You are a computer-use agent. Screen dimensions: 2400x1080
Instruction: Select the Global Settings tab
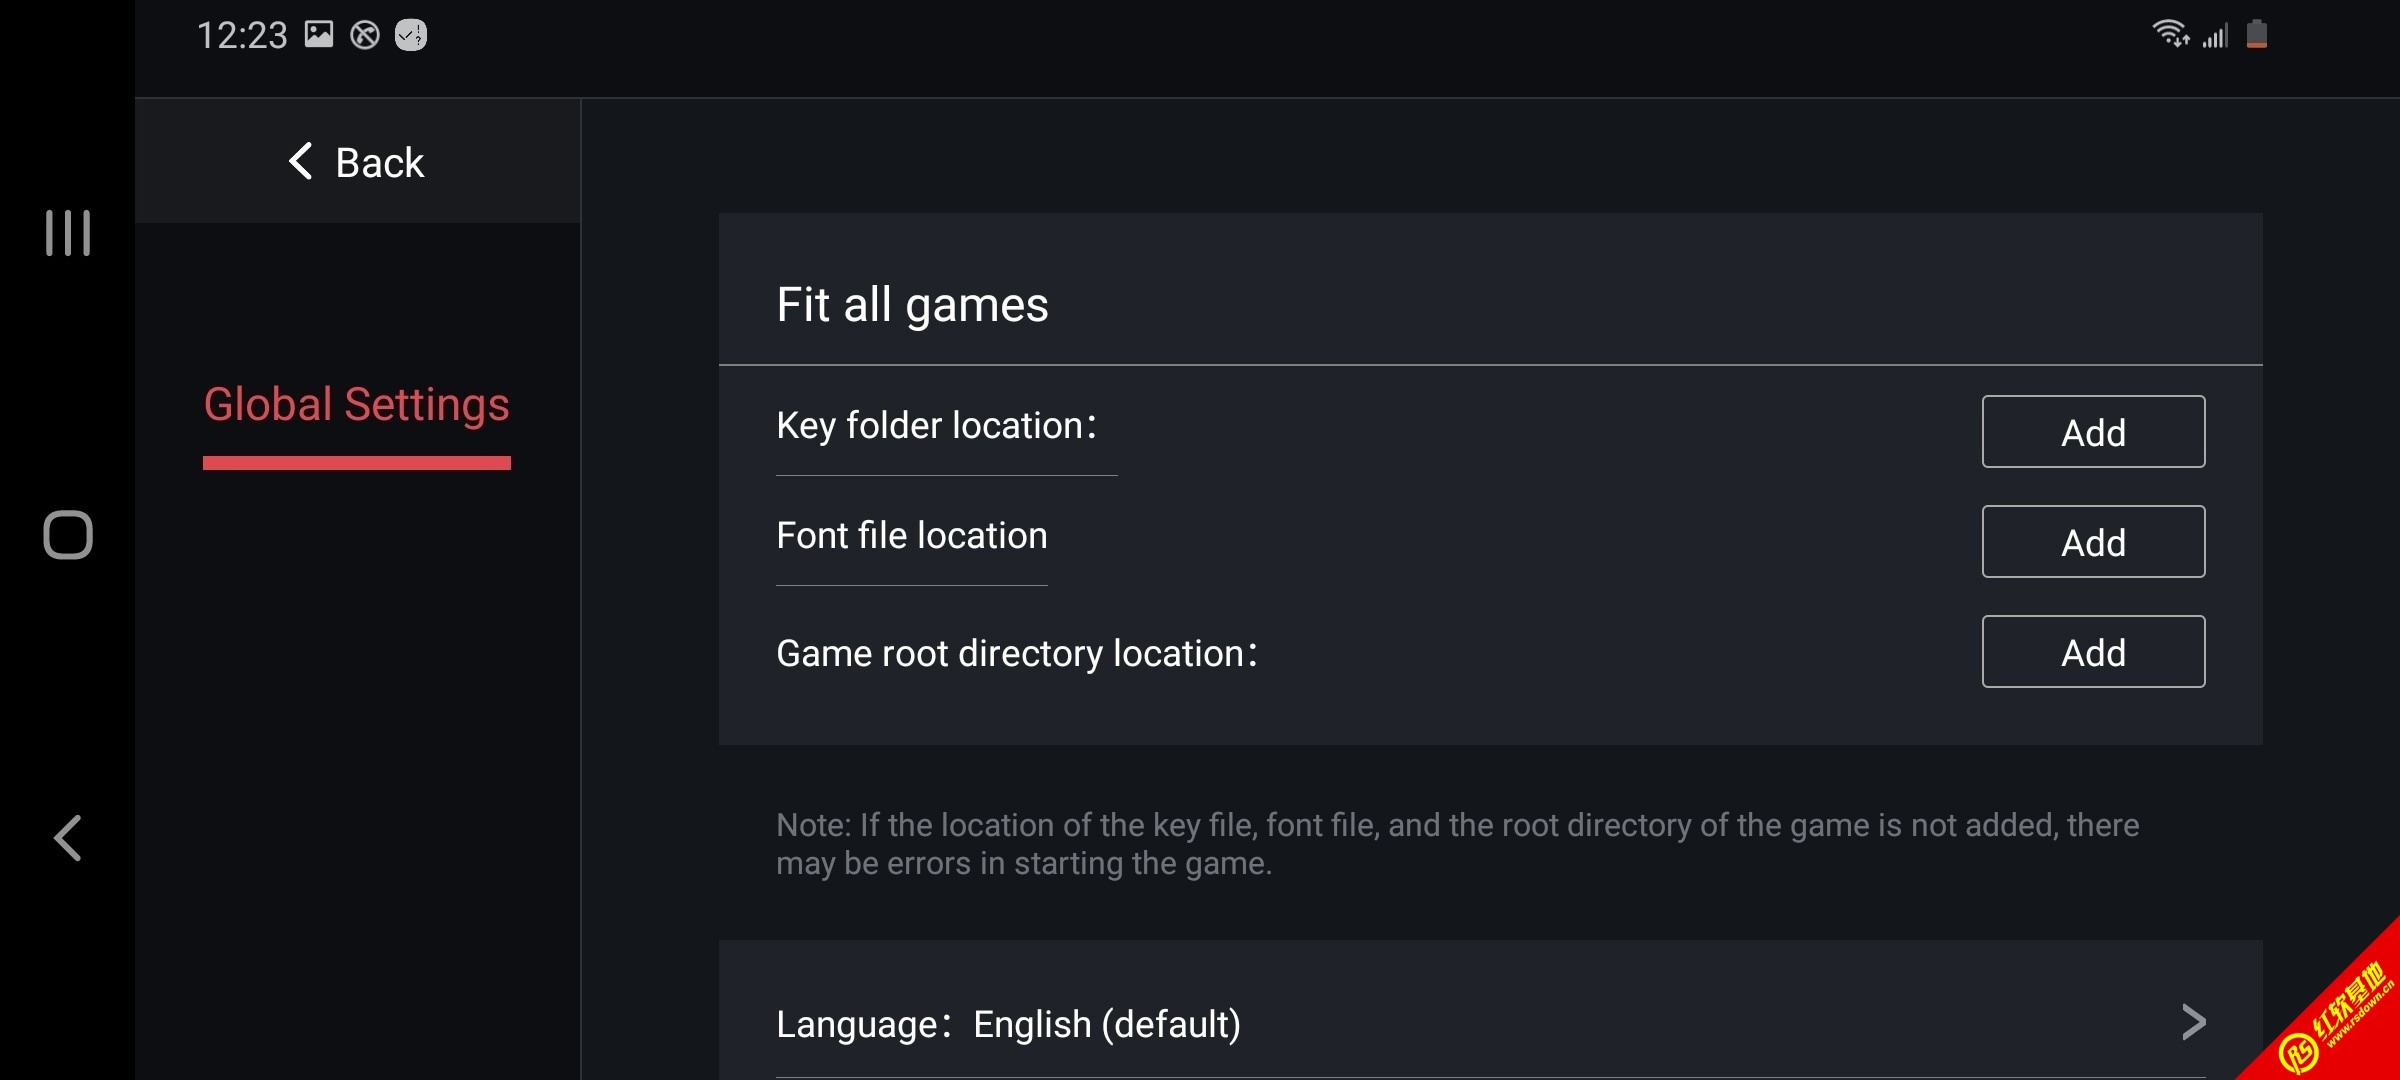357,405
